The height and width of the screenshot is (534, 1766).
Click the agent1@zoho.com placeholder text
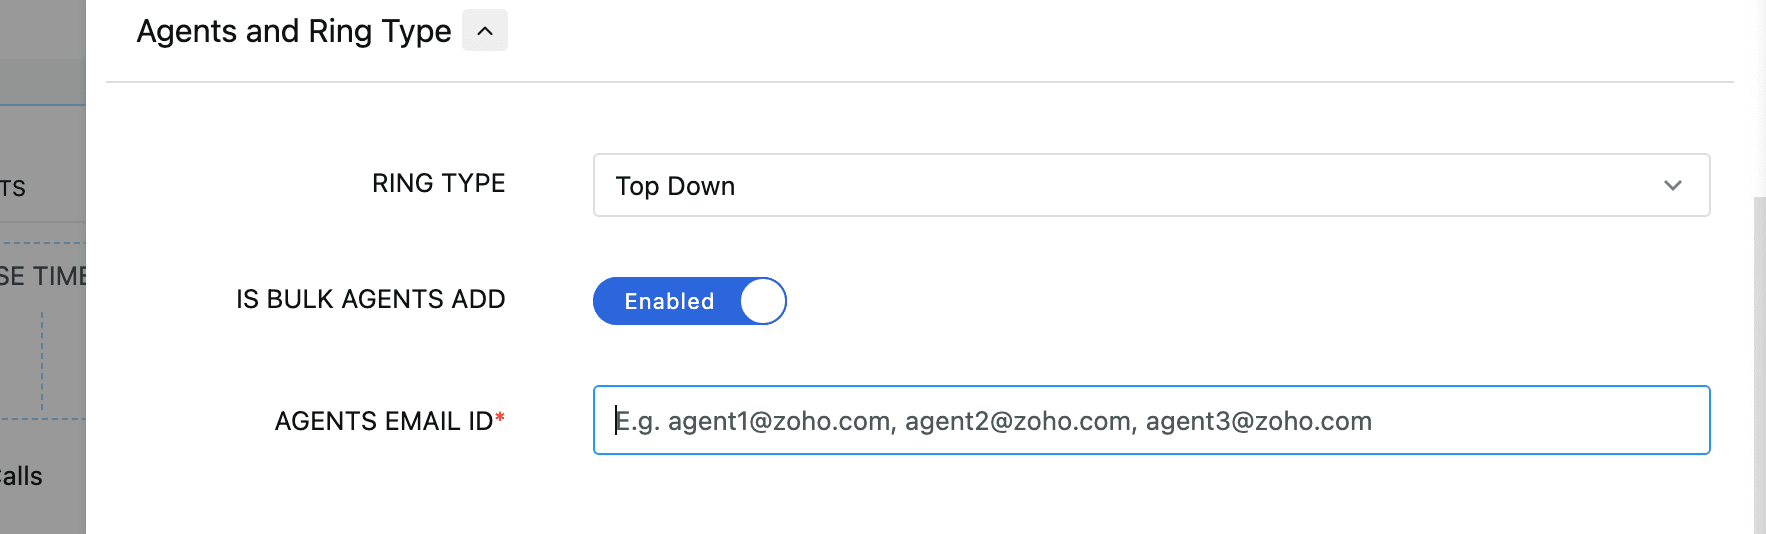tap(779, 421)
